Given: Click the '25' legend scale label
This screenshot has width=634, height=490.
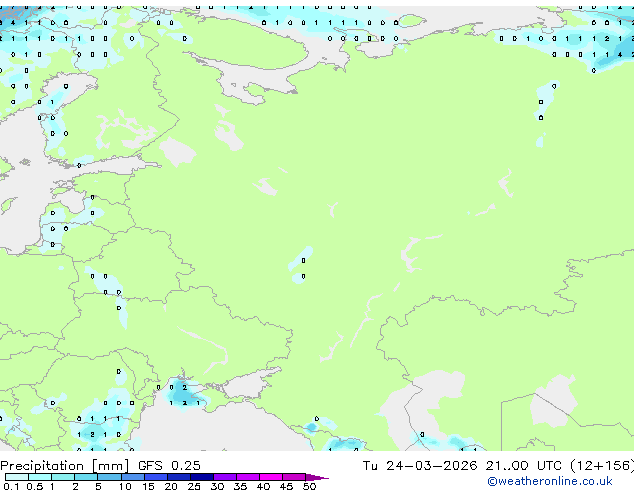Looking at the screenshot, I should coord(194,486).
